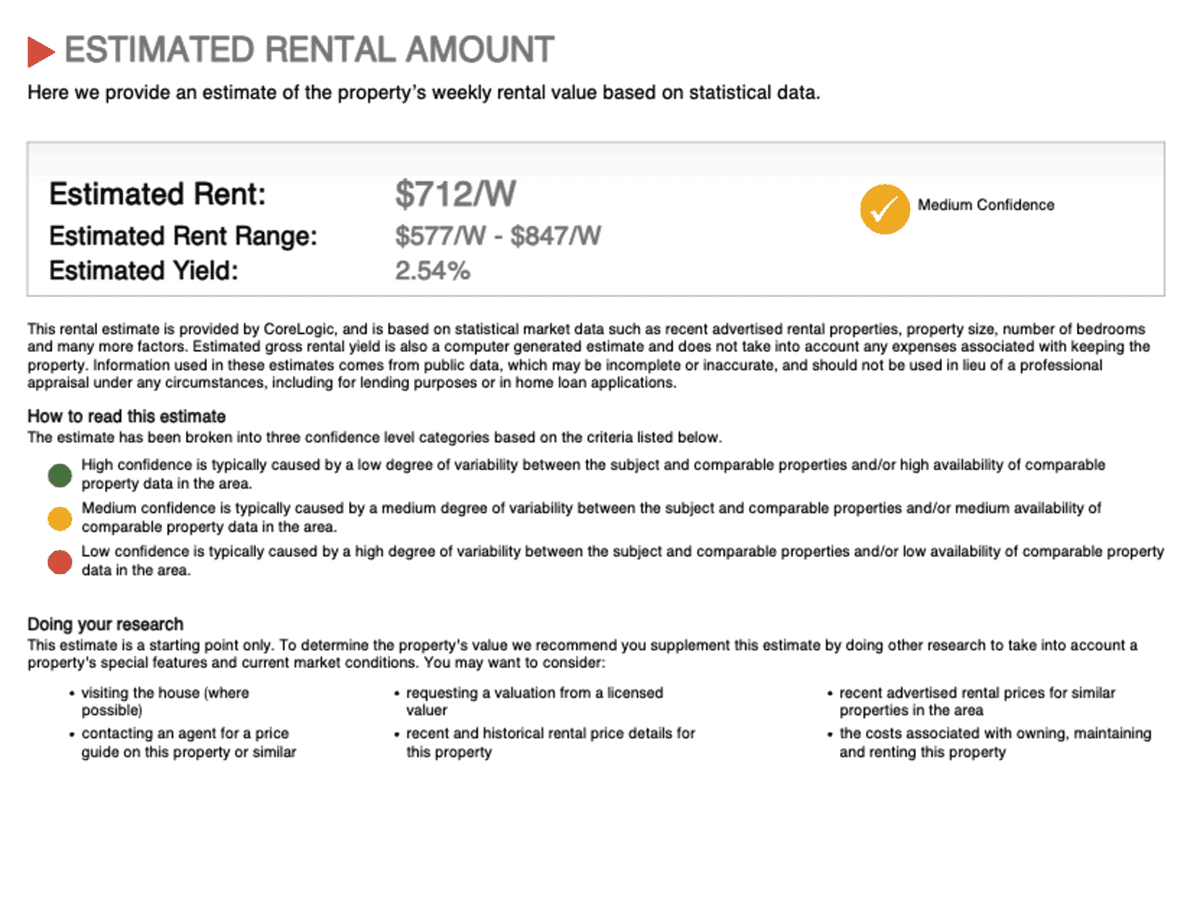Click the red triangle beside Estimated Rental Amount
Viewport: 1200px width, 900px height.
coord(41,51)
